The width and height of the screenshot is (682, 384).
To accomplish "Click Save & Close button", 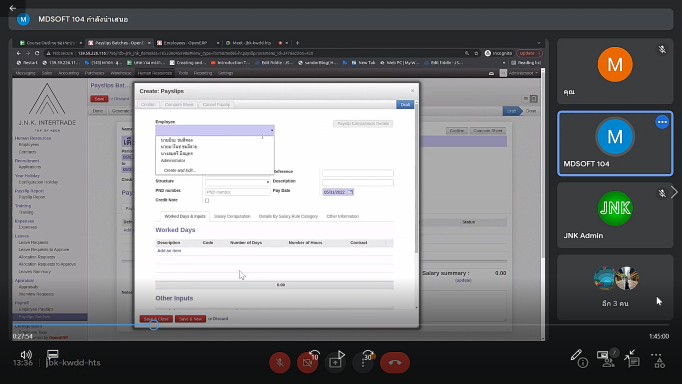I will point(156,319).
